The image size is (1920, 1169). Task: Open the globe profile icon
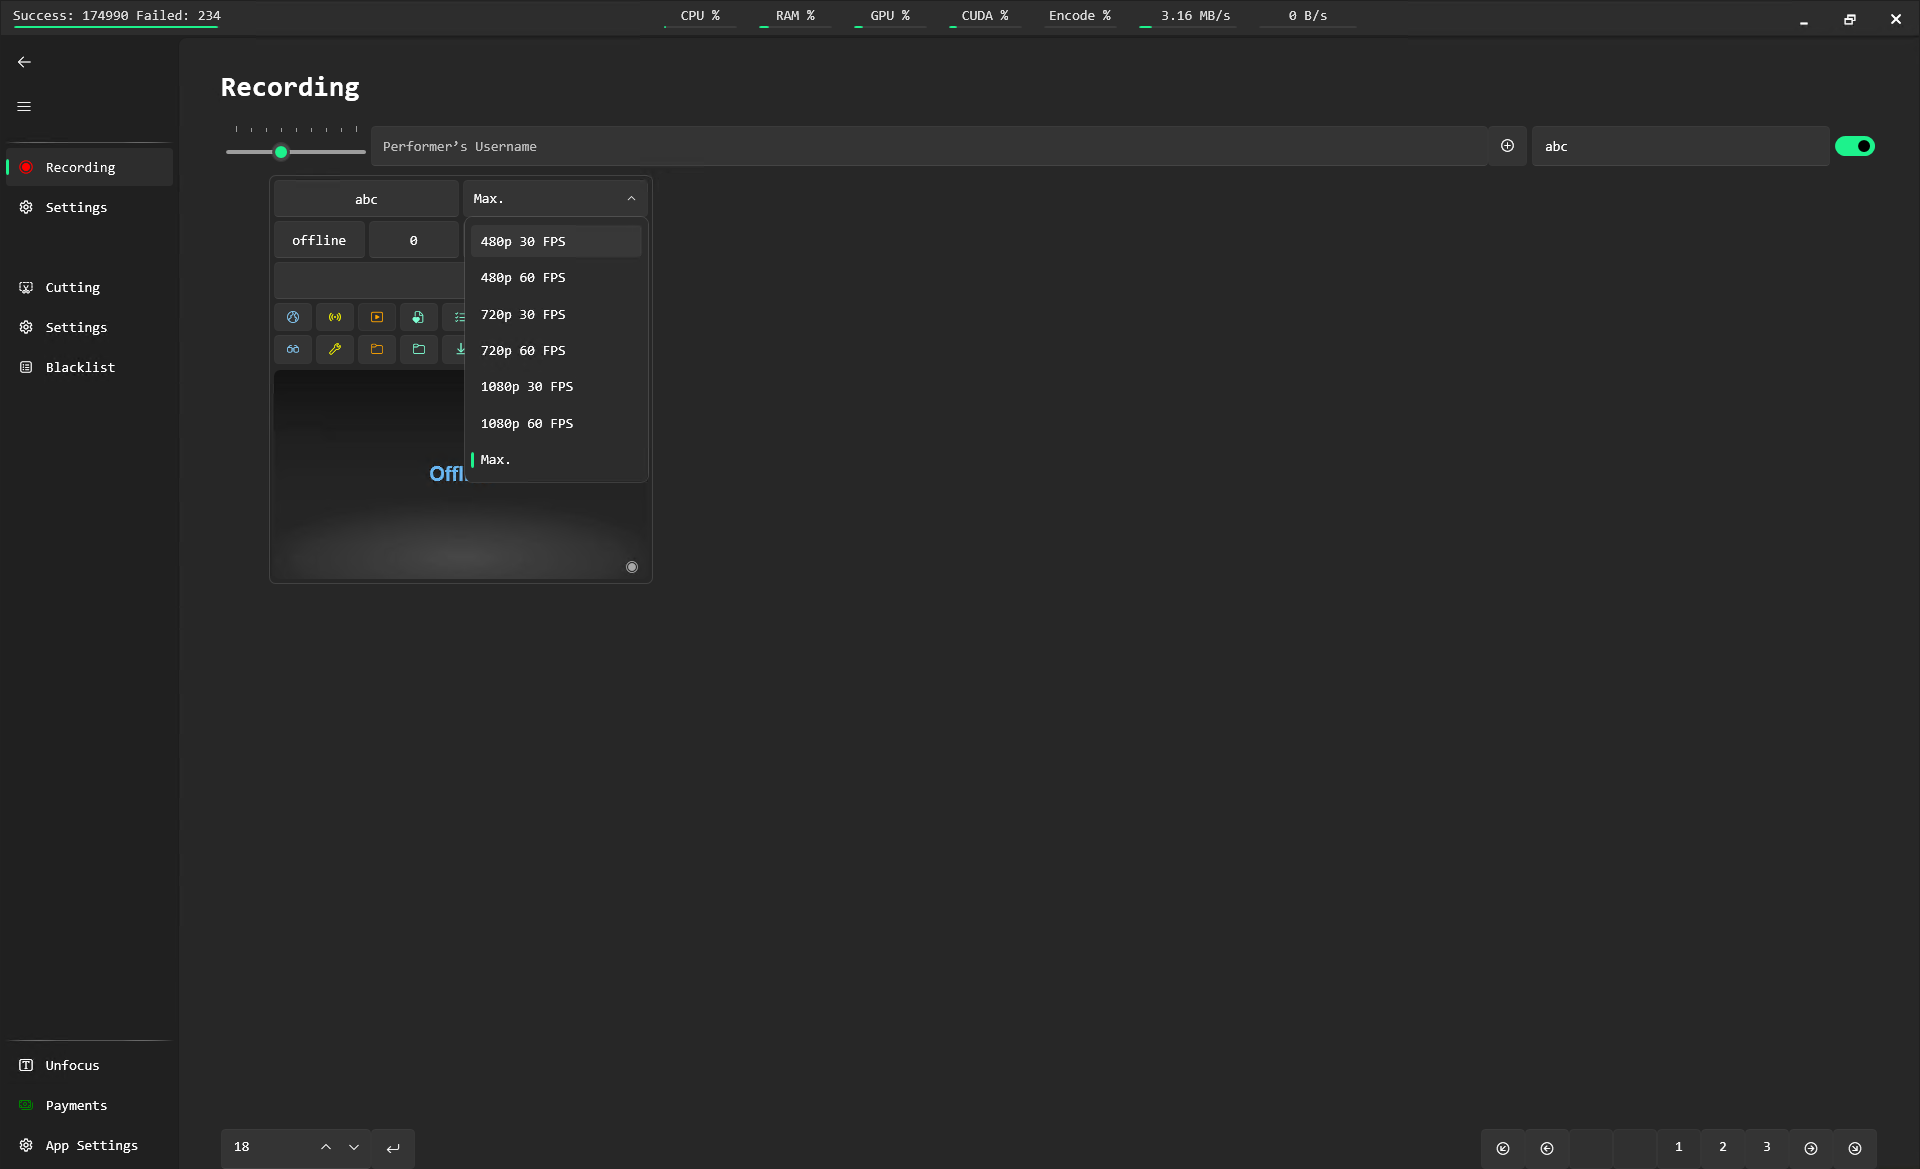click(292, 317)
